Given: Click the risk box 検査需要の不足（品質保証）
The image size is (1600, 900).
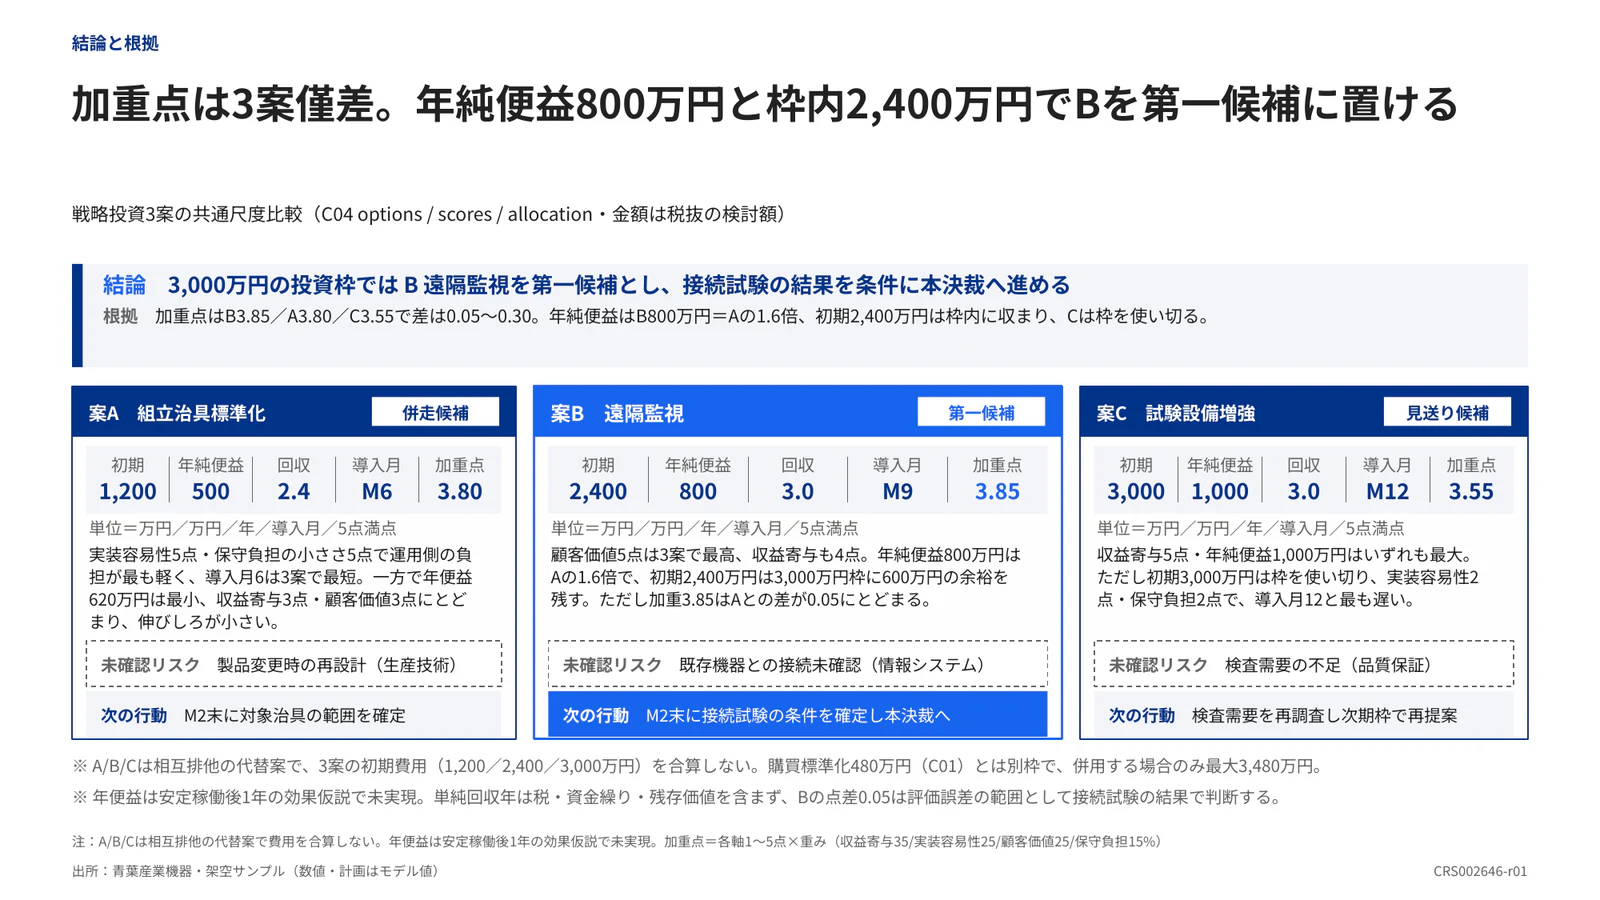Looking at the screenshot, I should [x=1304, y=664].
